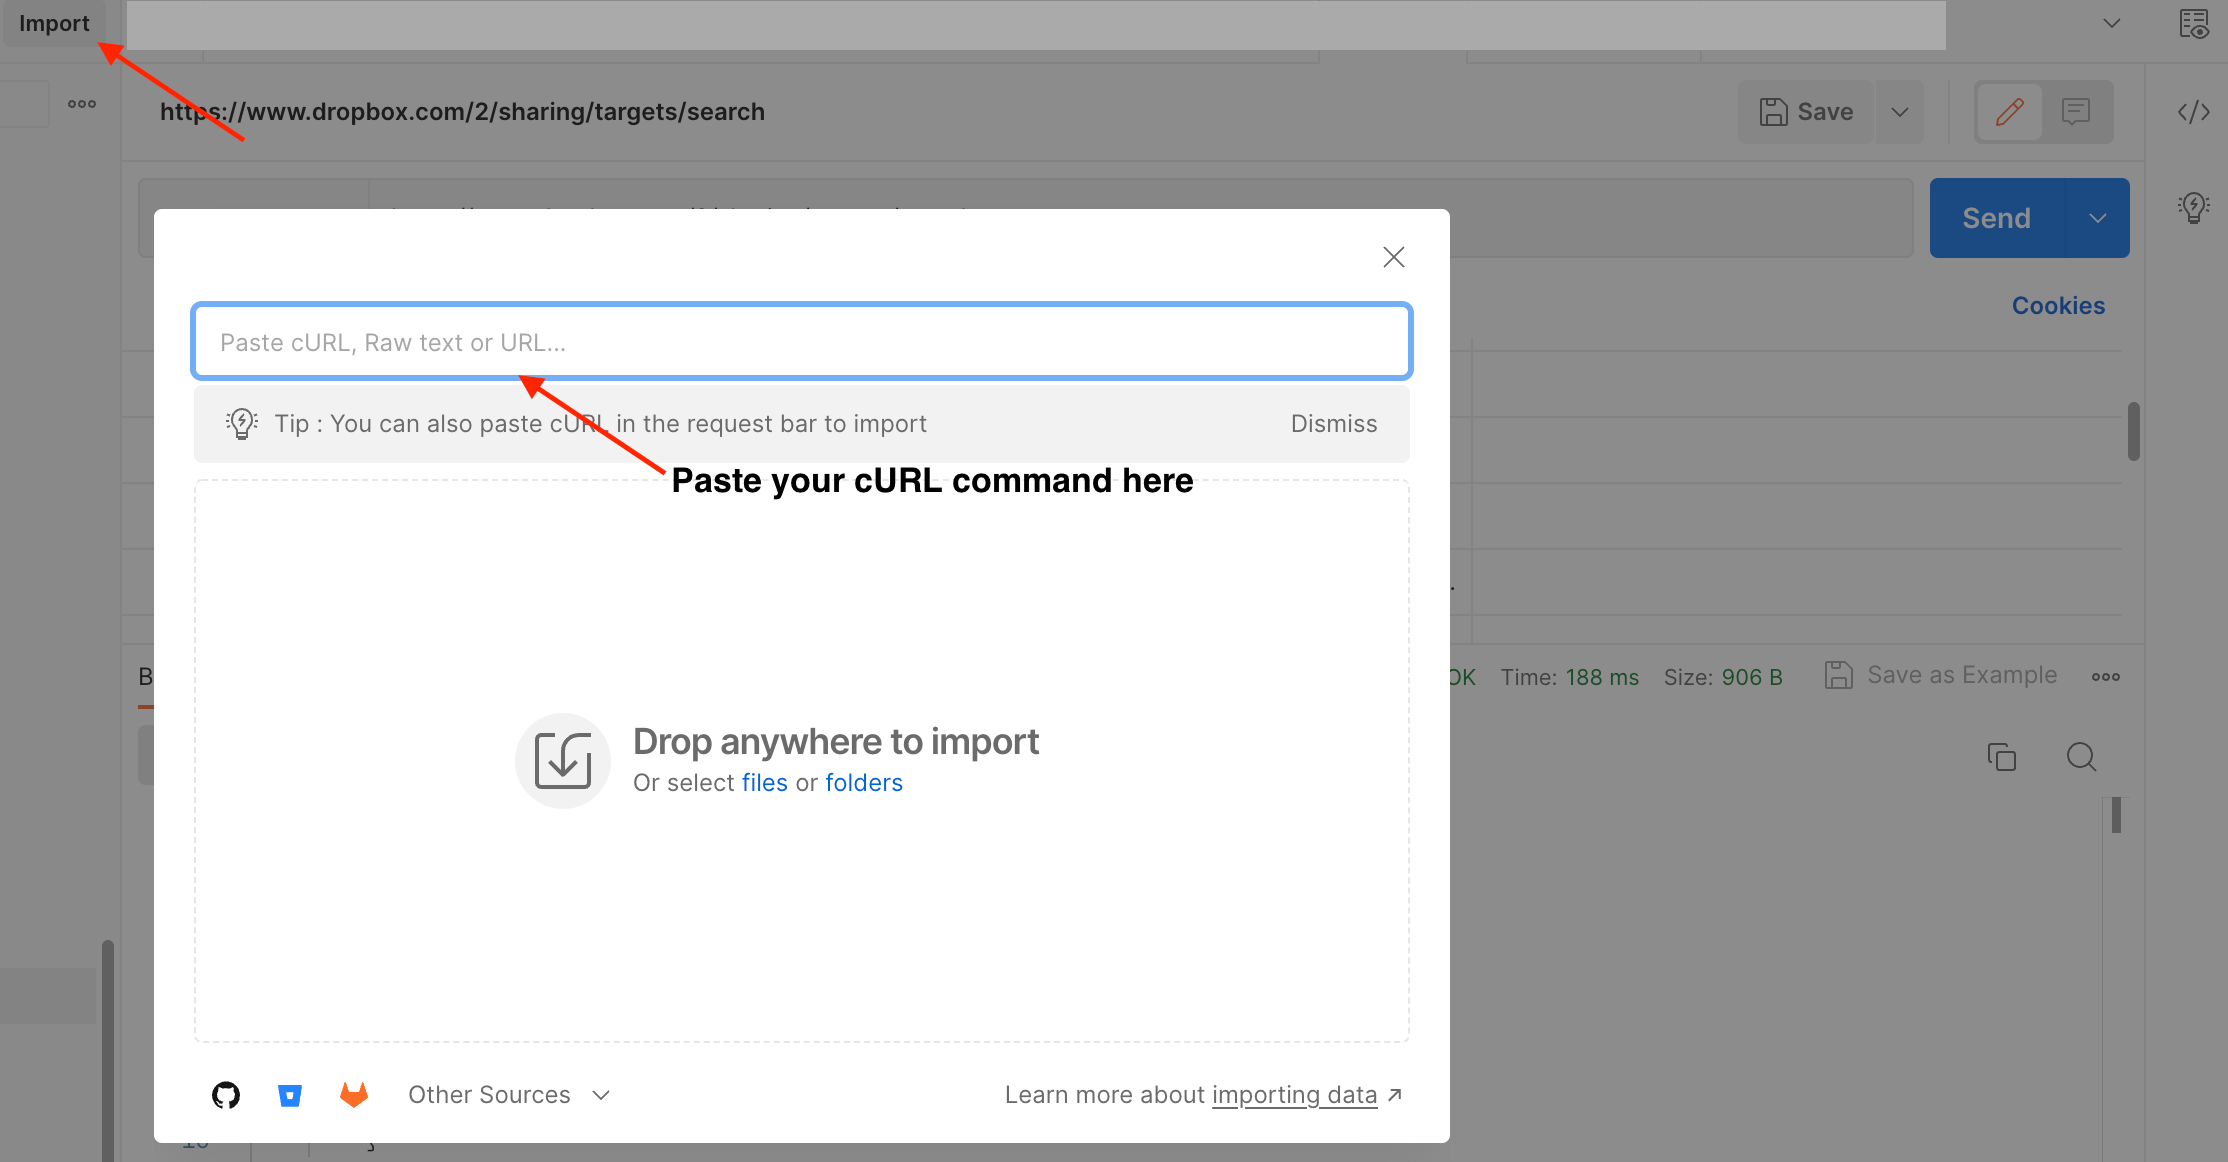The width and height of the screenshot is (2228, 1162).
Task: Open the Postbot lightbulb icon
Action: (x=2192, y=207)
